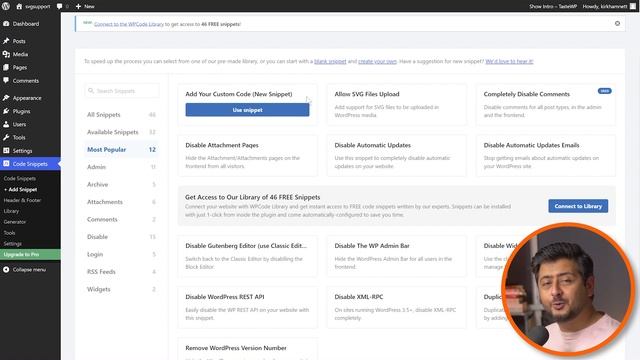Click the Collapse menu arrow icon
This screenshot has height=360, width=640.
(6, 269)
